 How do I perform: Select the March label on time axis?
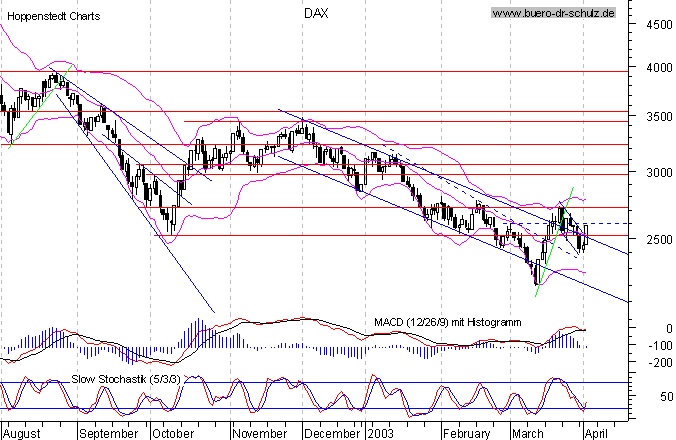pos(528,433)
